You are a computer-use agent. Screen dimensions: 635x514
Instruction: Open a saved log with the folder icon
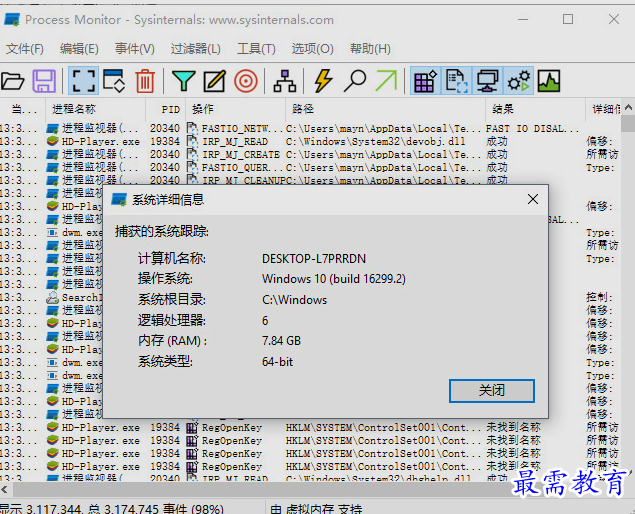(x=13, y=81)
